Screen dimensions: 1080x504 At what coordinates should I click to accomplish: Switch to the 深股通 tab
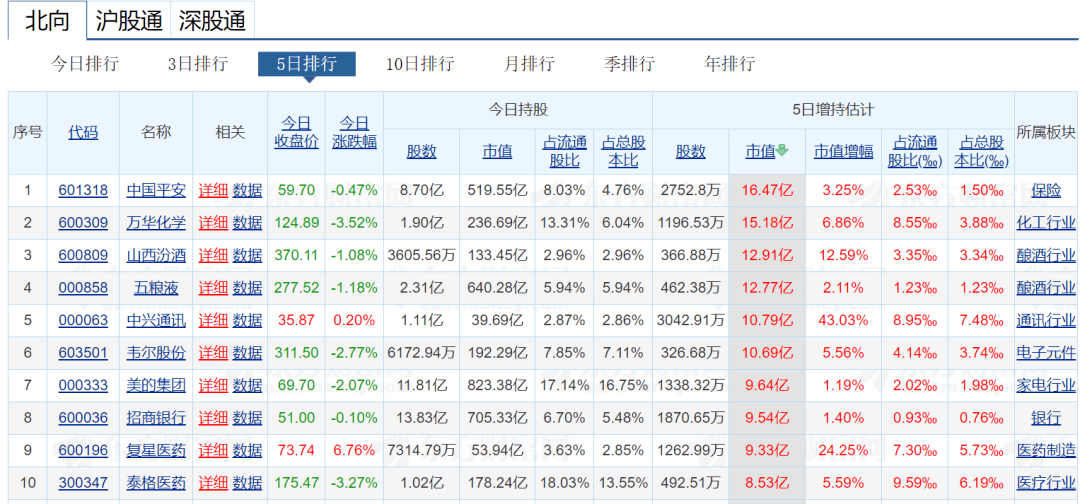pos(213,21)
